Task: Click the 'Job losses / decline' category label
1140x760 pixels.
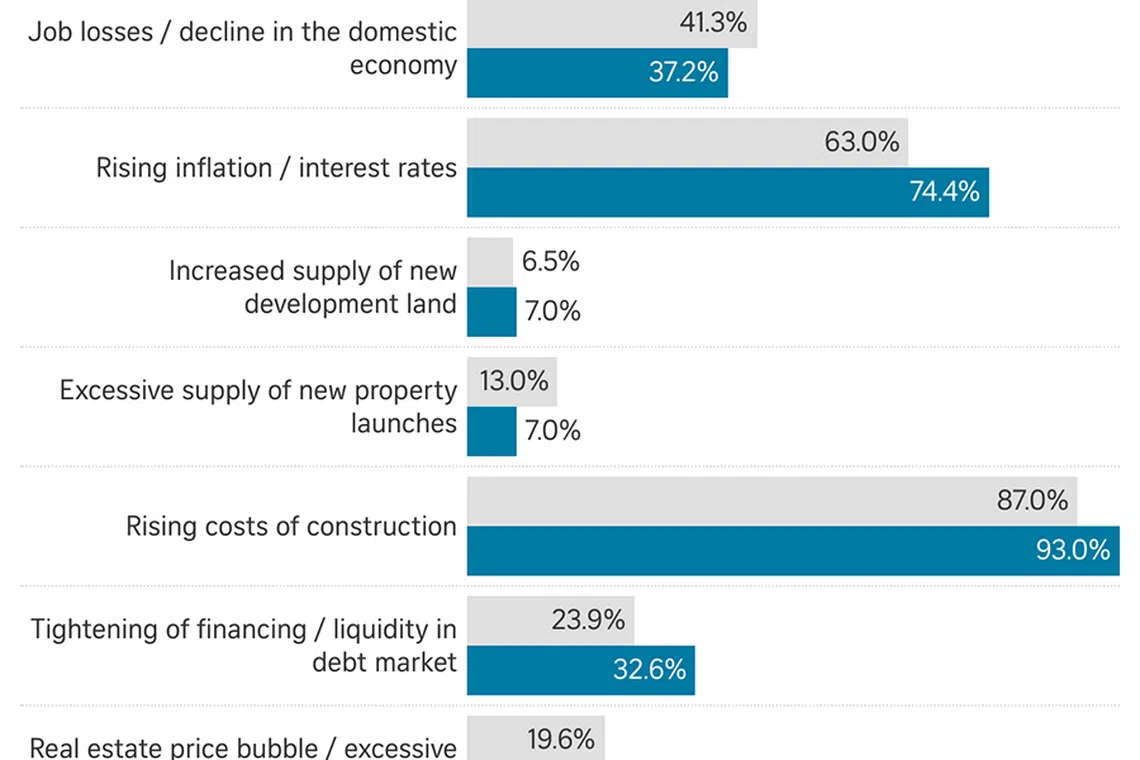Action: click(242, 48)
